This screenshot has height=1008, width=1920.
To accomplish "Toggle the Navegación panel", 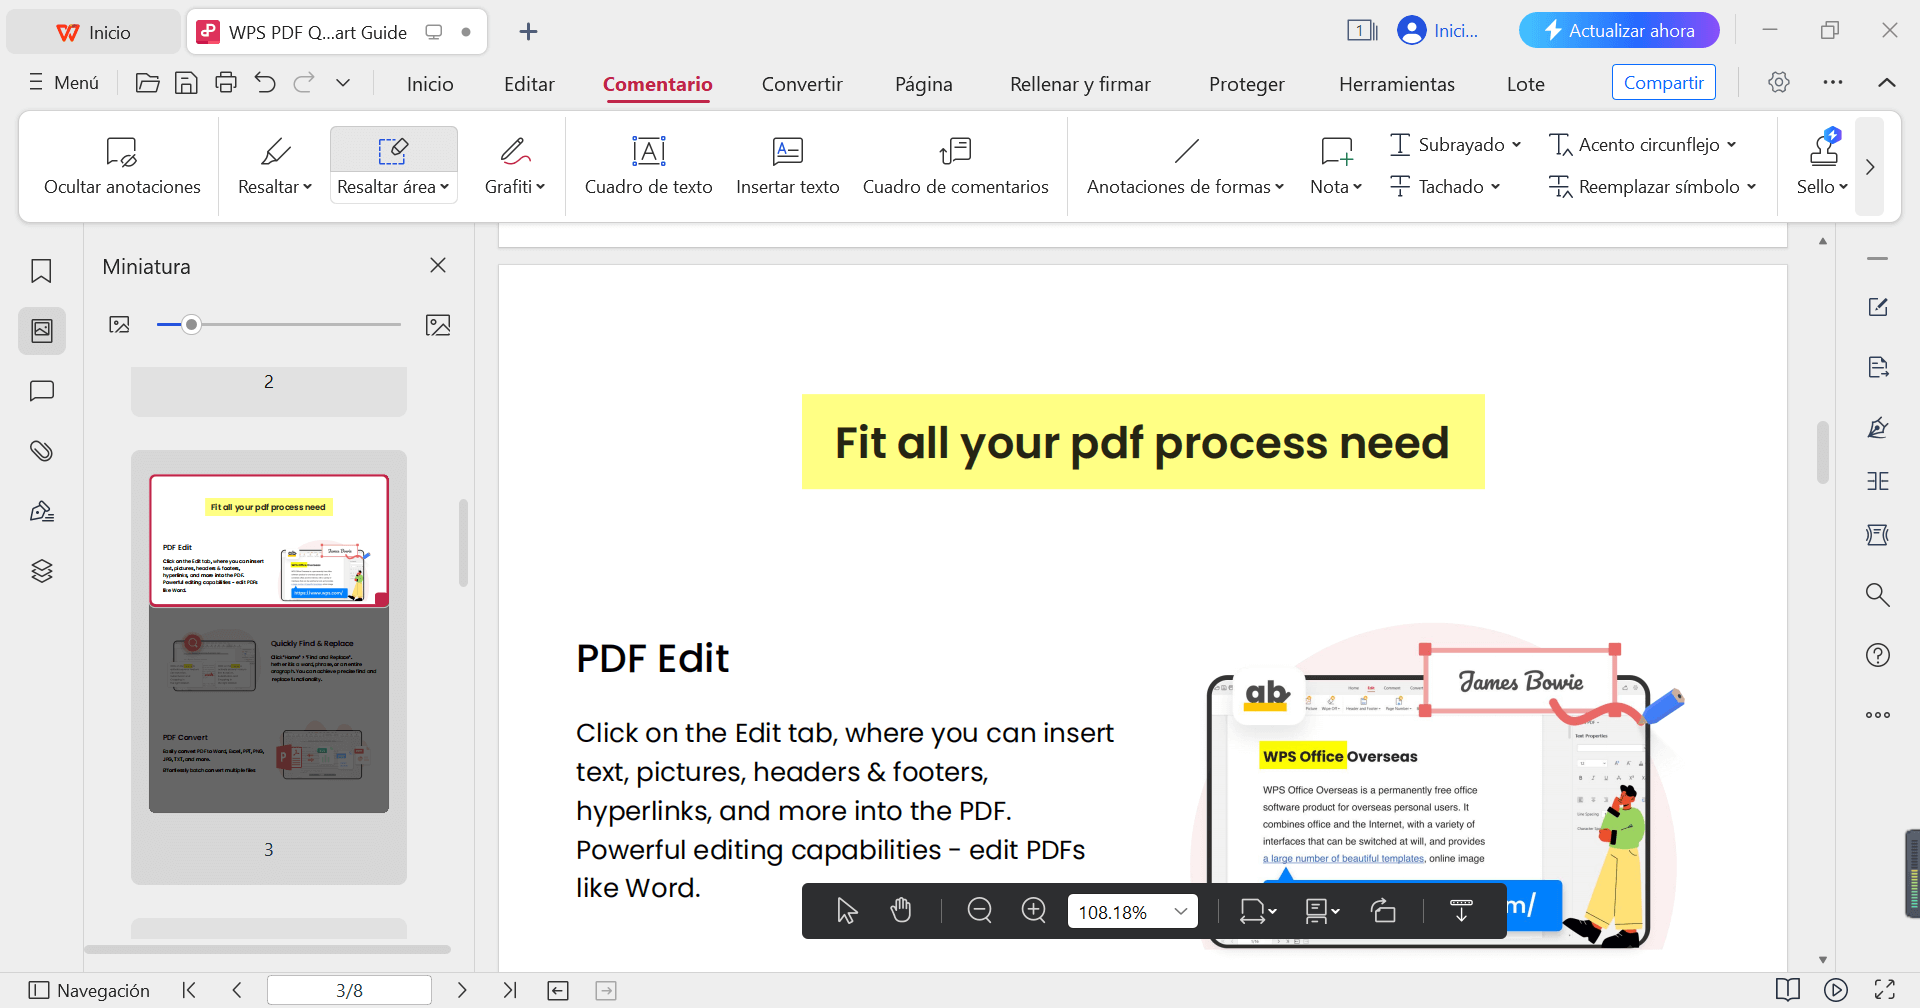I will (x=90, y=990).
